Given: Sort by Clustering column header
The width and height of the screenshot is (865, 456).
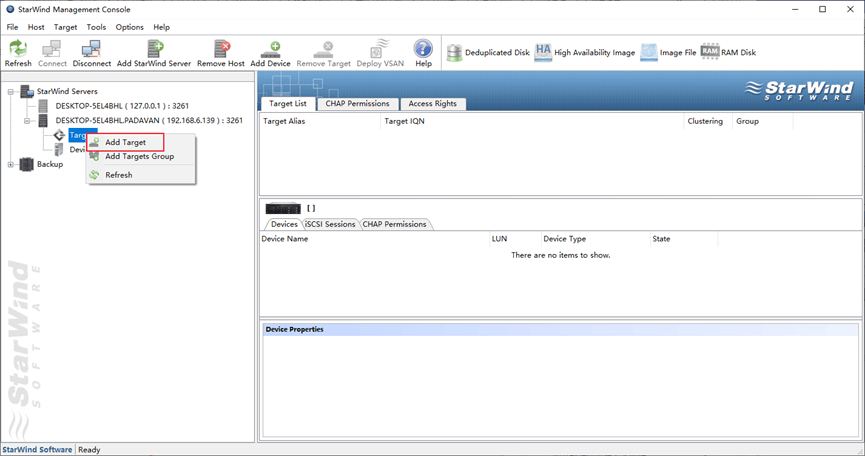Looking at the screenshot, I should coord(708,121).
